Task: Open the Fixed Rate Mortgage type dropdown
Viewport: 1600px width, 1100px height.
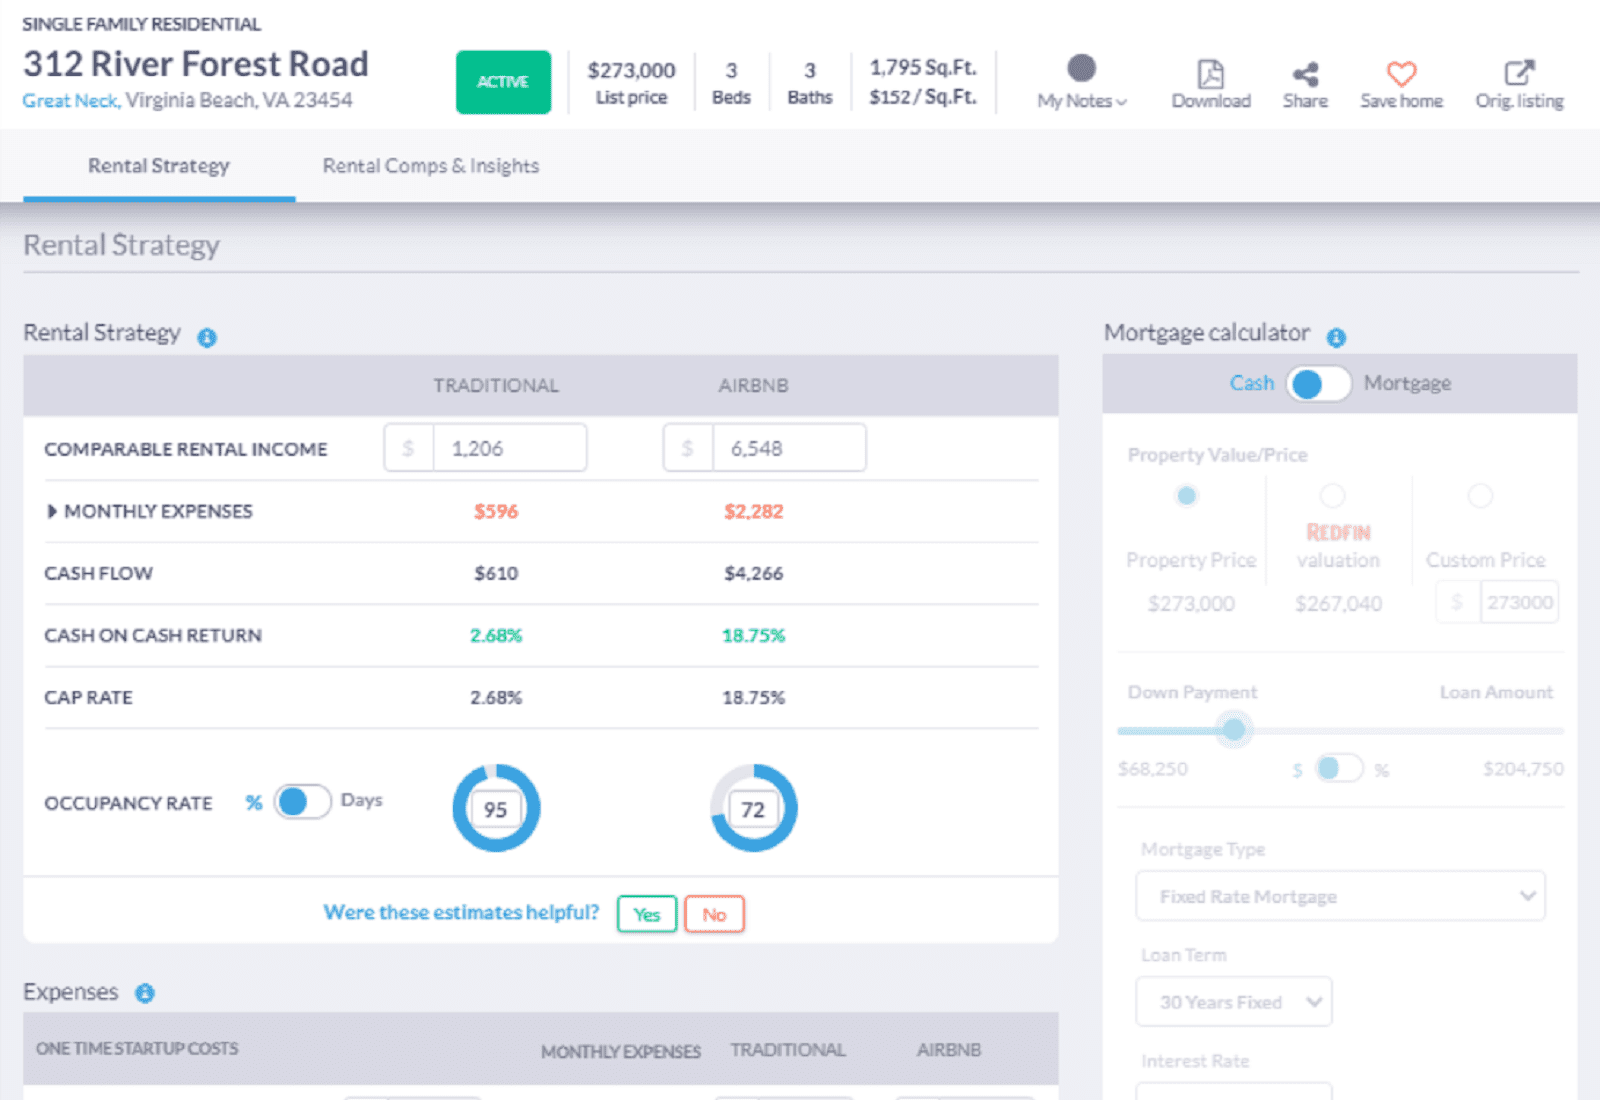Action: tap(1340, 896)
